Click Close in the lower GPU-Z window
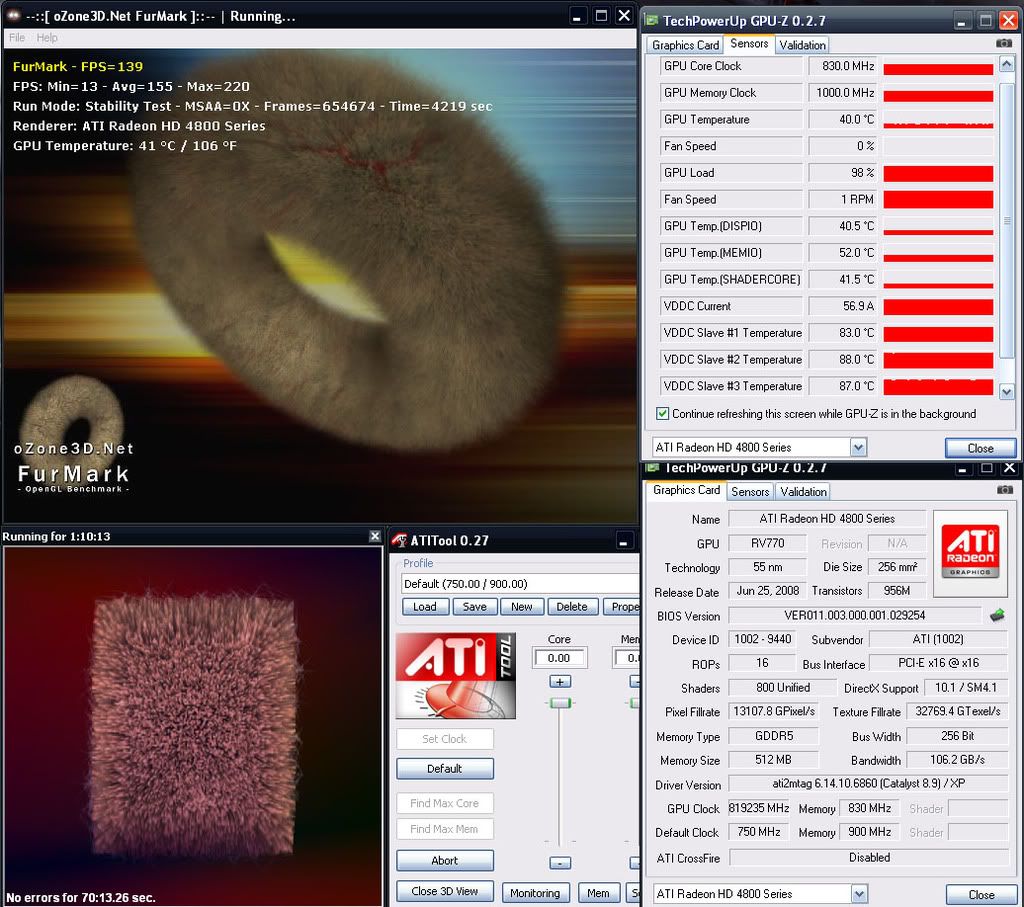This screenshot has width=1024, height=907. [x=981, y=895]
